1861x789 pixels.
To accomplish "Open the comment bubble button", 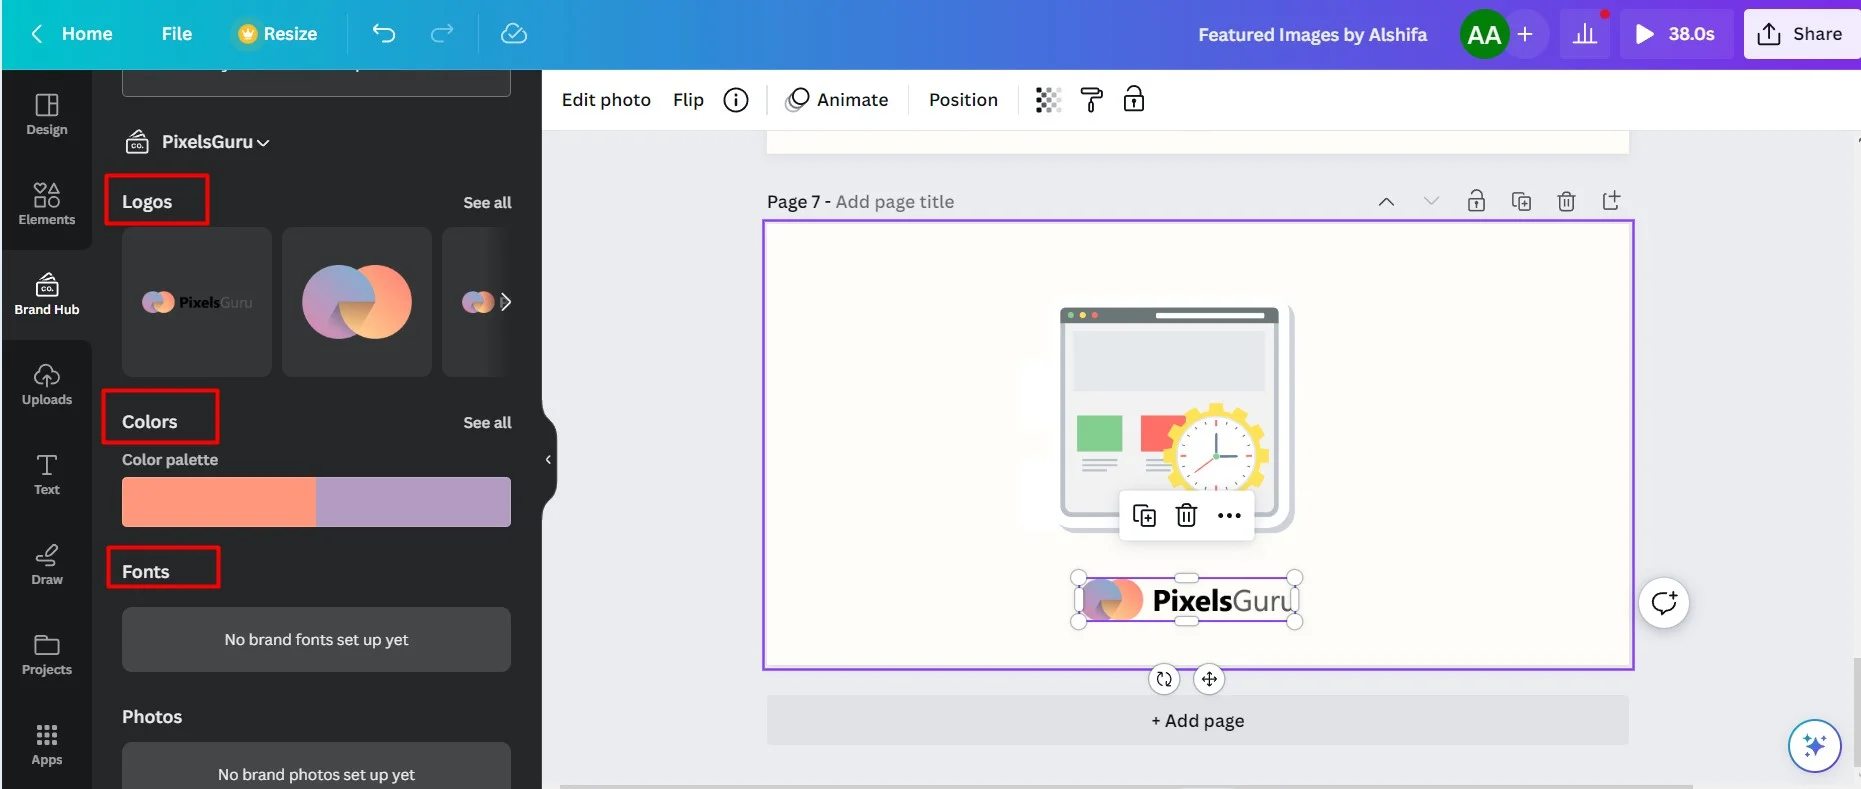I will pyautogui.click(x=1664, y=603).
